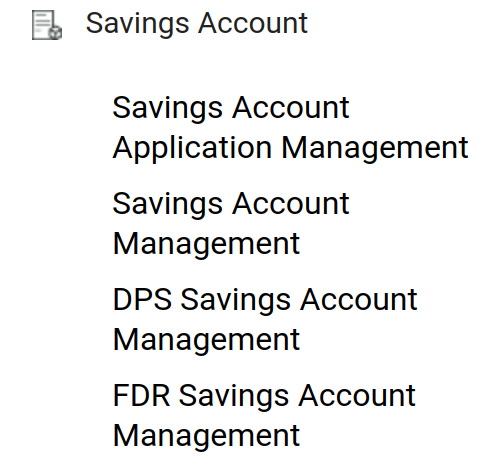Choose the second submenu item Savings Account Management
The height and width of the screenshot is (466, 482).
point(231,223)
